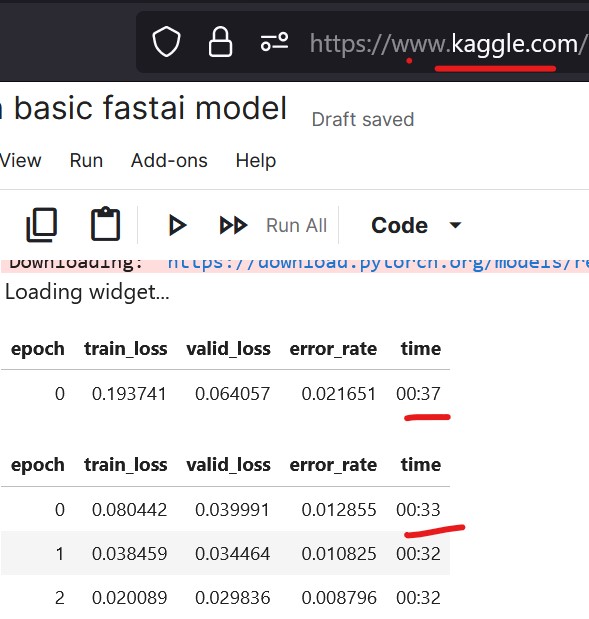
Task: Click the paste clipboard icon
Action: pos(105,224)
